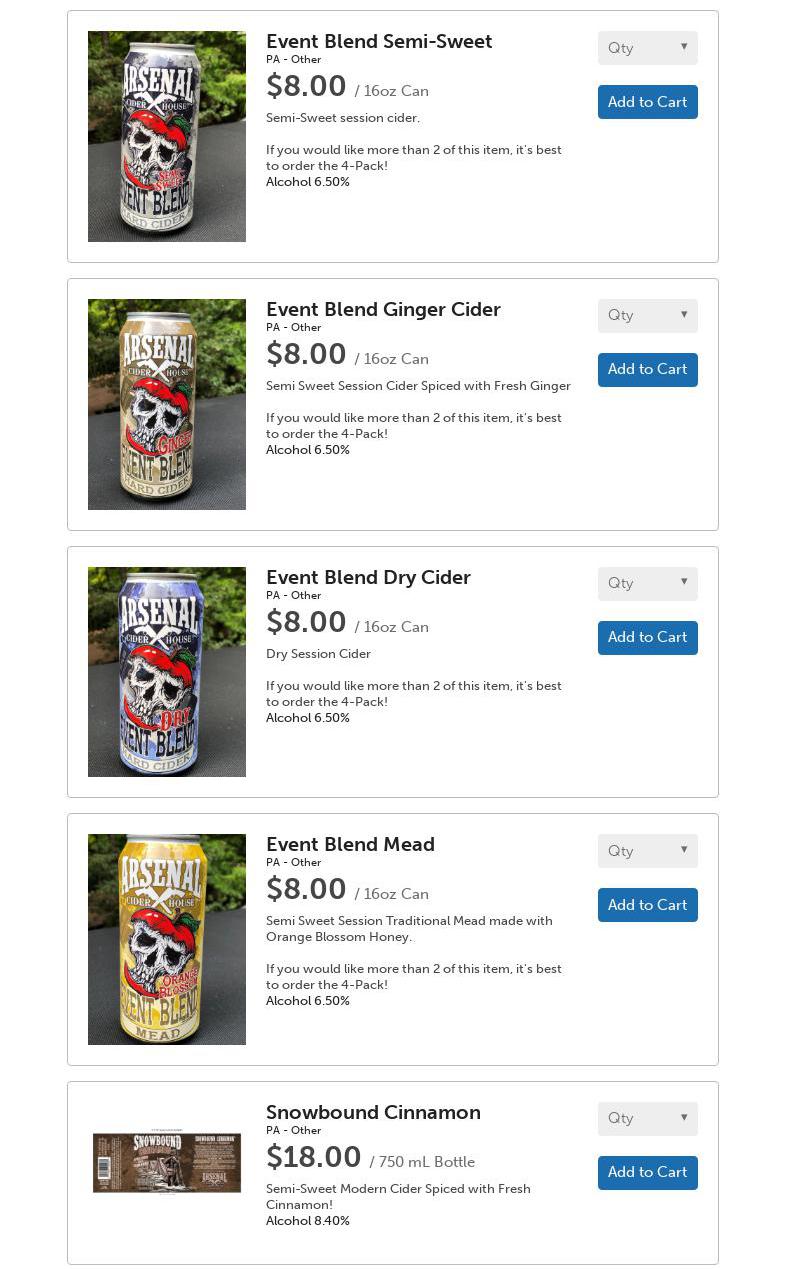Open the Event Blend Ginger Cider title
785x1269 pixels.
click(383, 310)
